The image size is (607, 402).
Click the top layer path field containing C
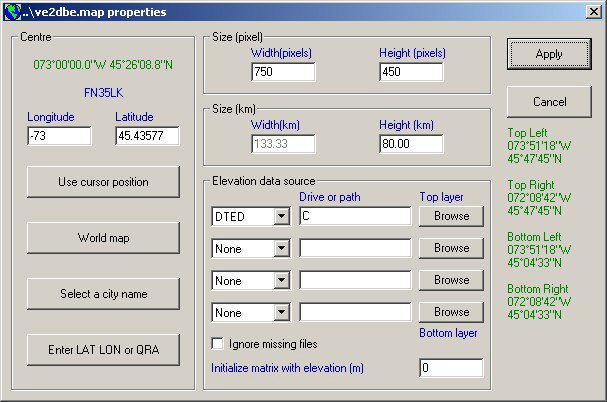[355, 216]
